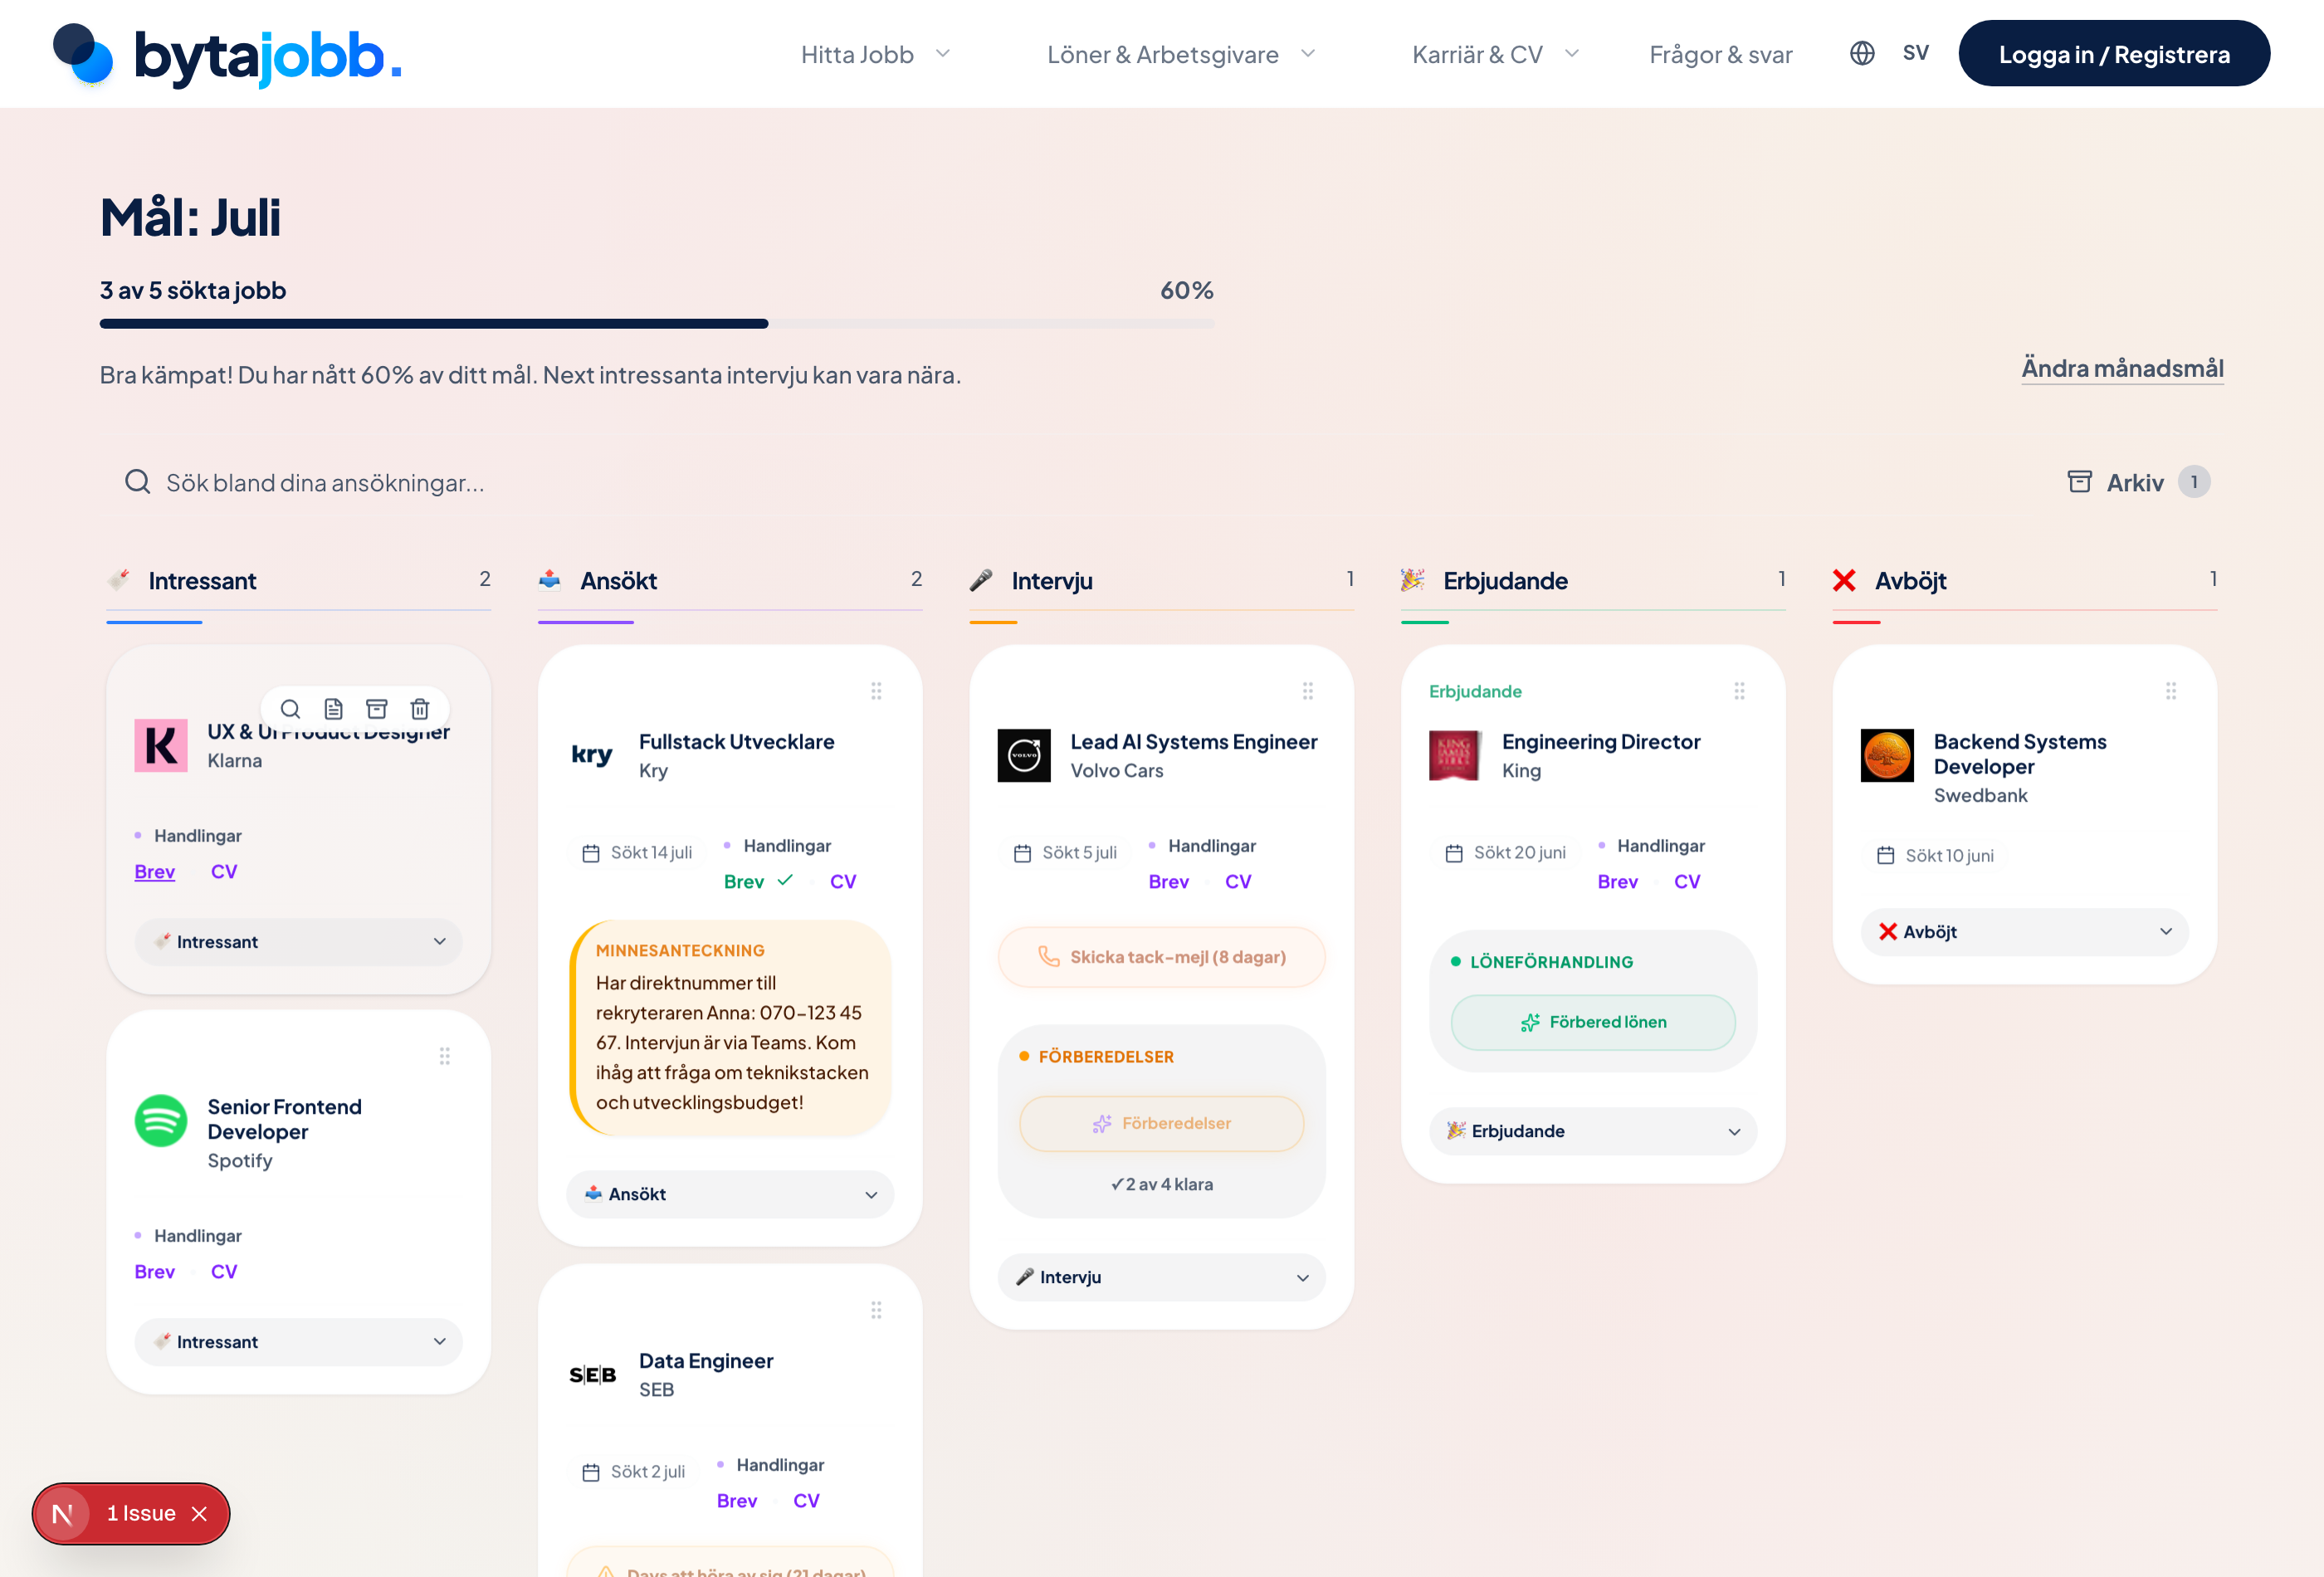Open the Ansökt status dropdown on the Kry card
The width and height of the screenshot is (2324, 1577).
(730, 1194)
